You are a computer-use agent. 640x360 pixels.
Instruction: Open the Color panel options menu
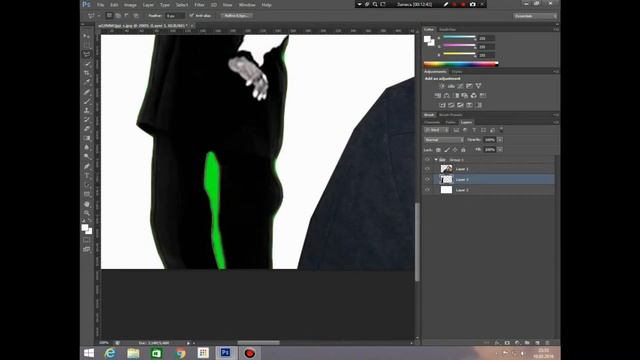point(556,29)
